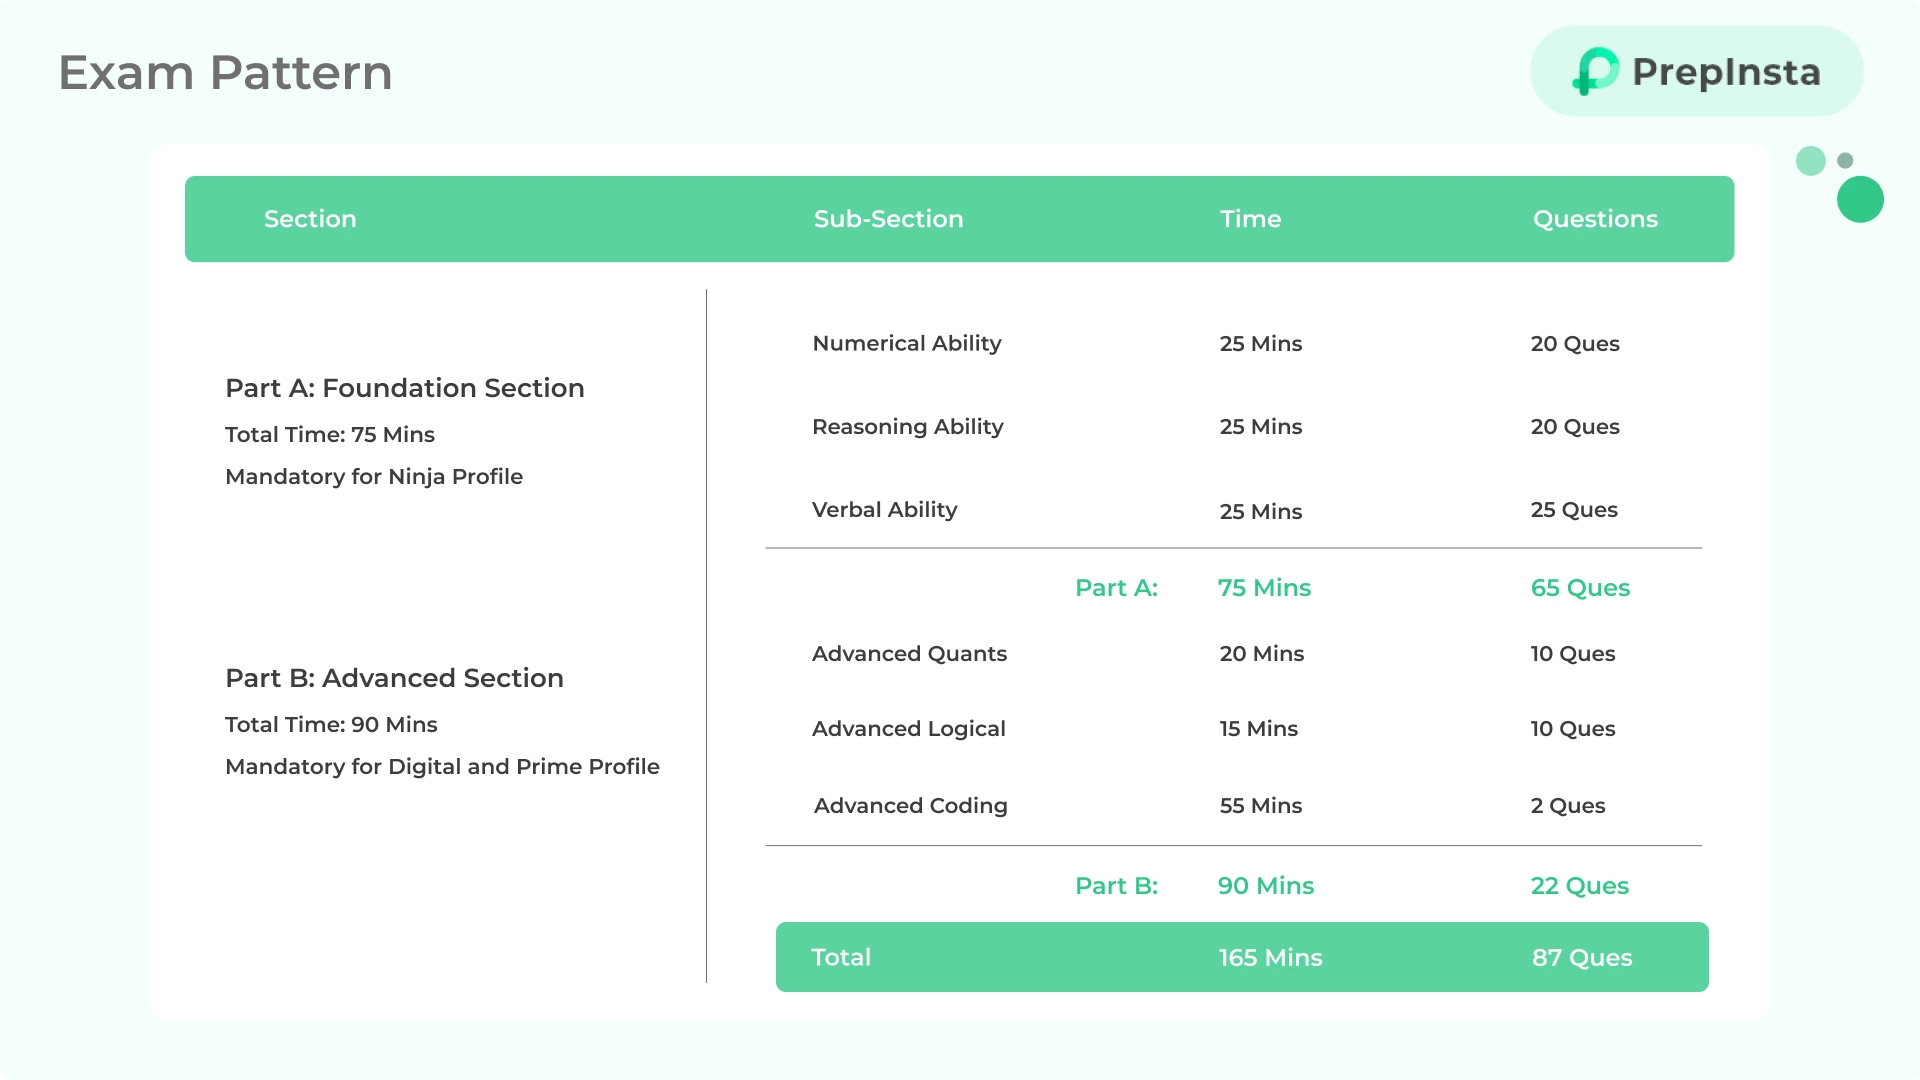Screen dimensions: 1920x1080
Task: Click the PrepInsta brand name text
Action: 1726,72
